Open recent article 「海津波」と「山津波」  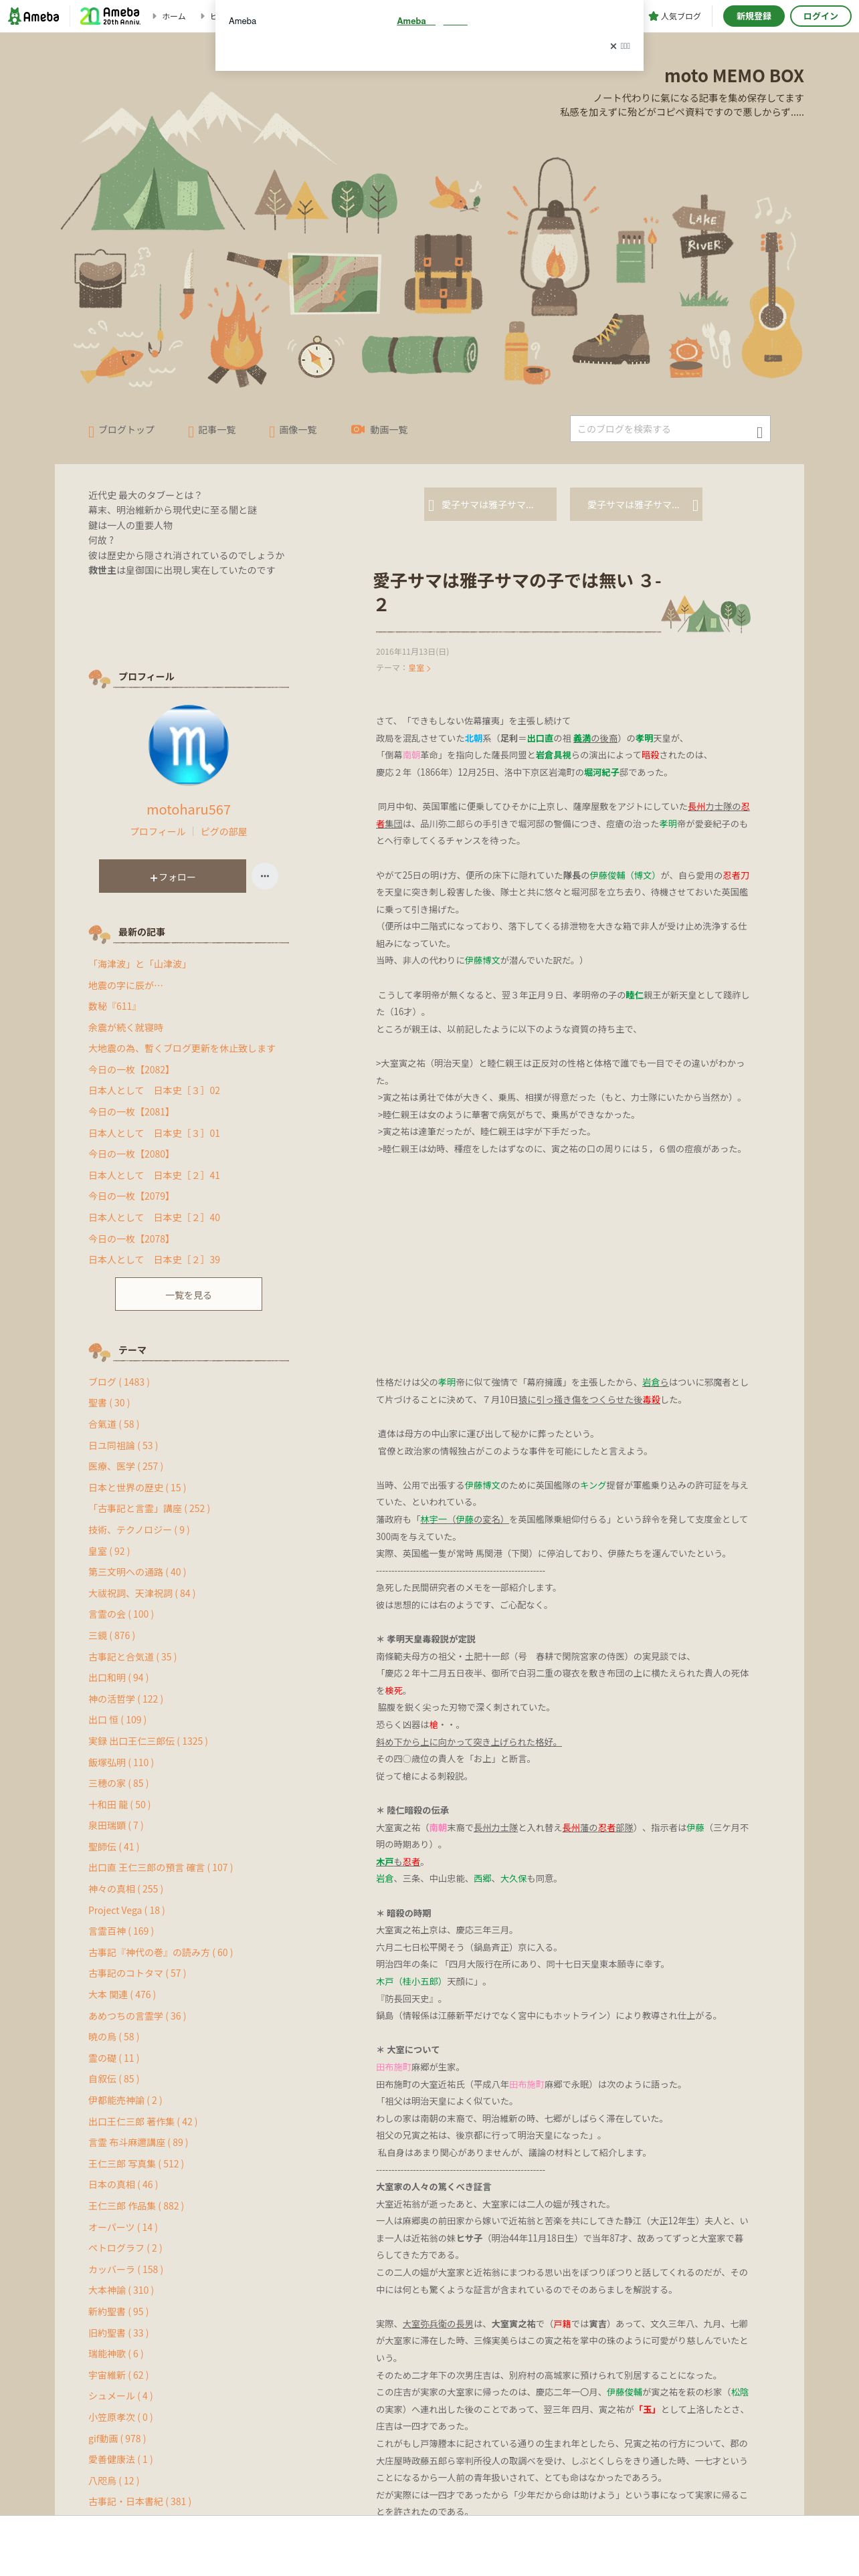[x=139, y=965]
